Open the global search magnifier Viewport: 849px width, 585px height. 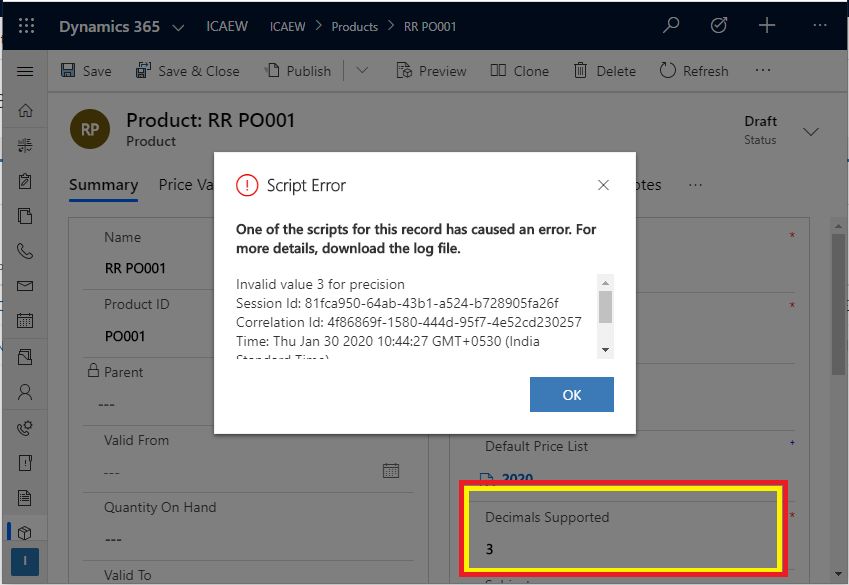click(671, 25)
